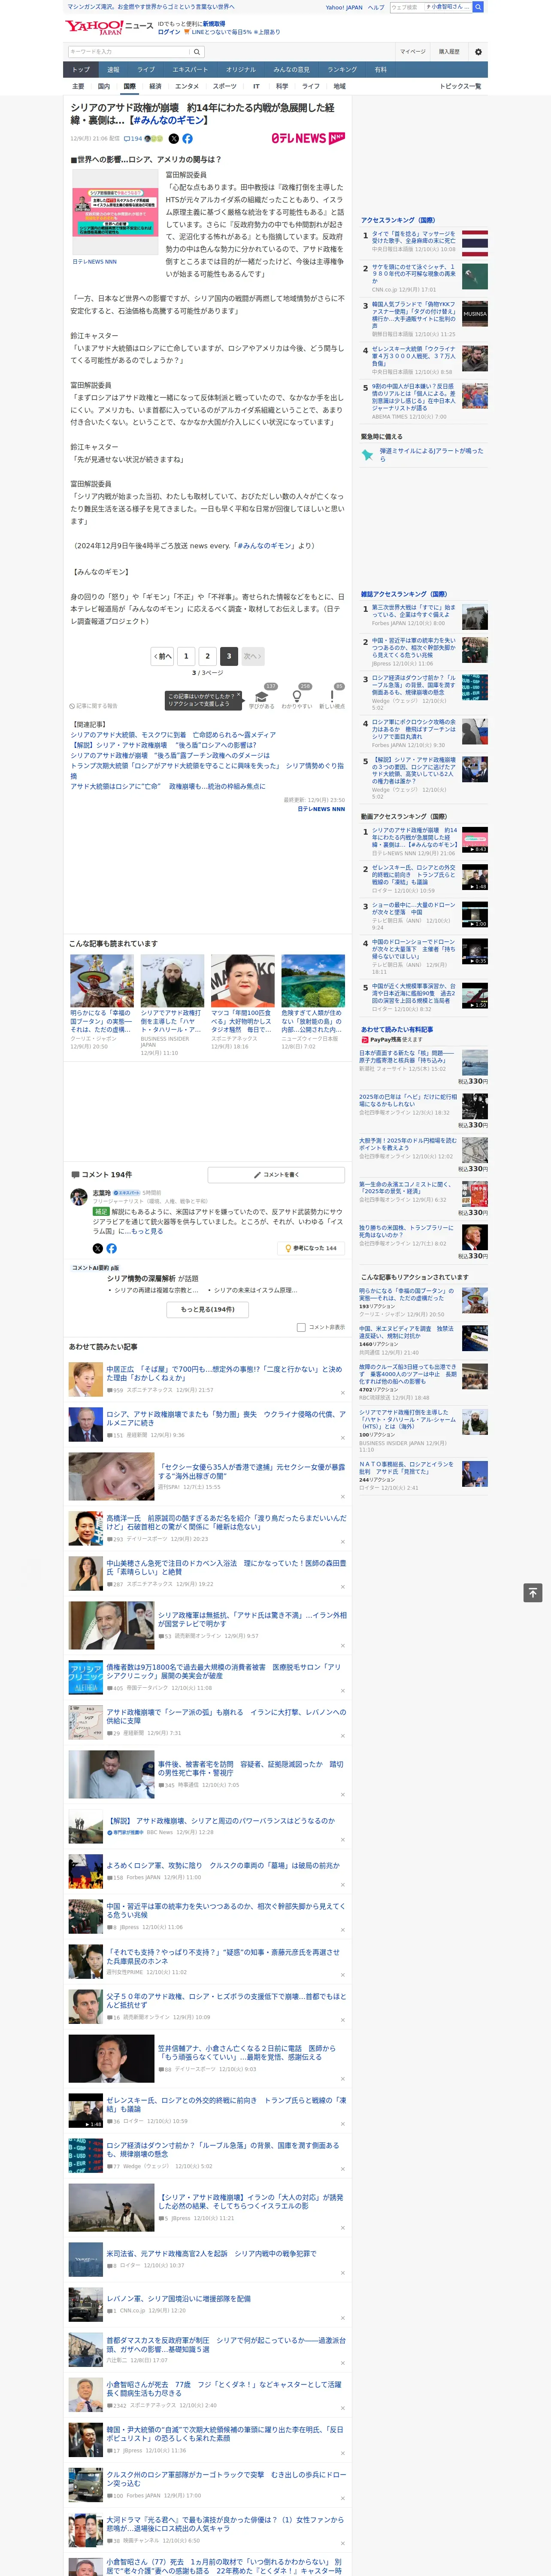Click the 記事に関する報告 report icon

(x=93, y=705)
